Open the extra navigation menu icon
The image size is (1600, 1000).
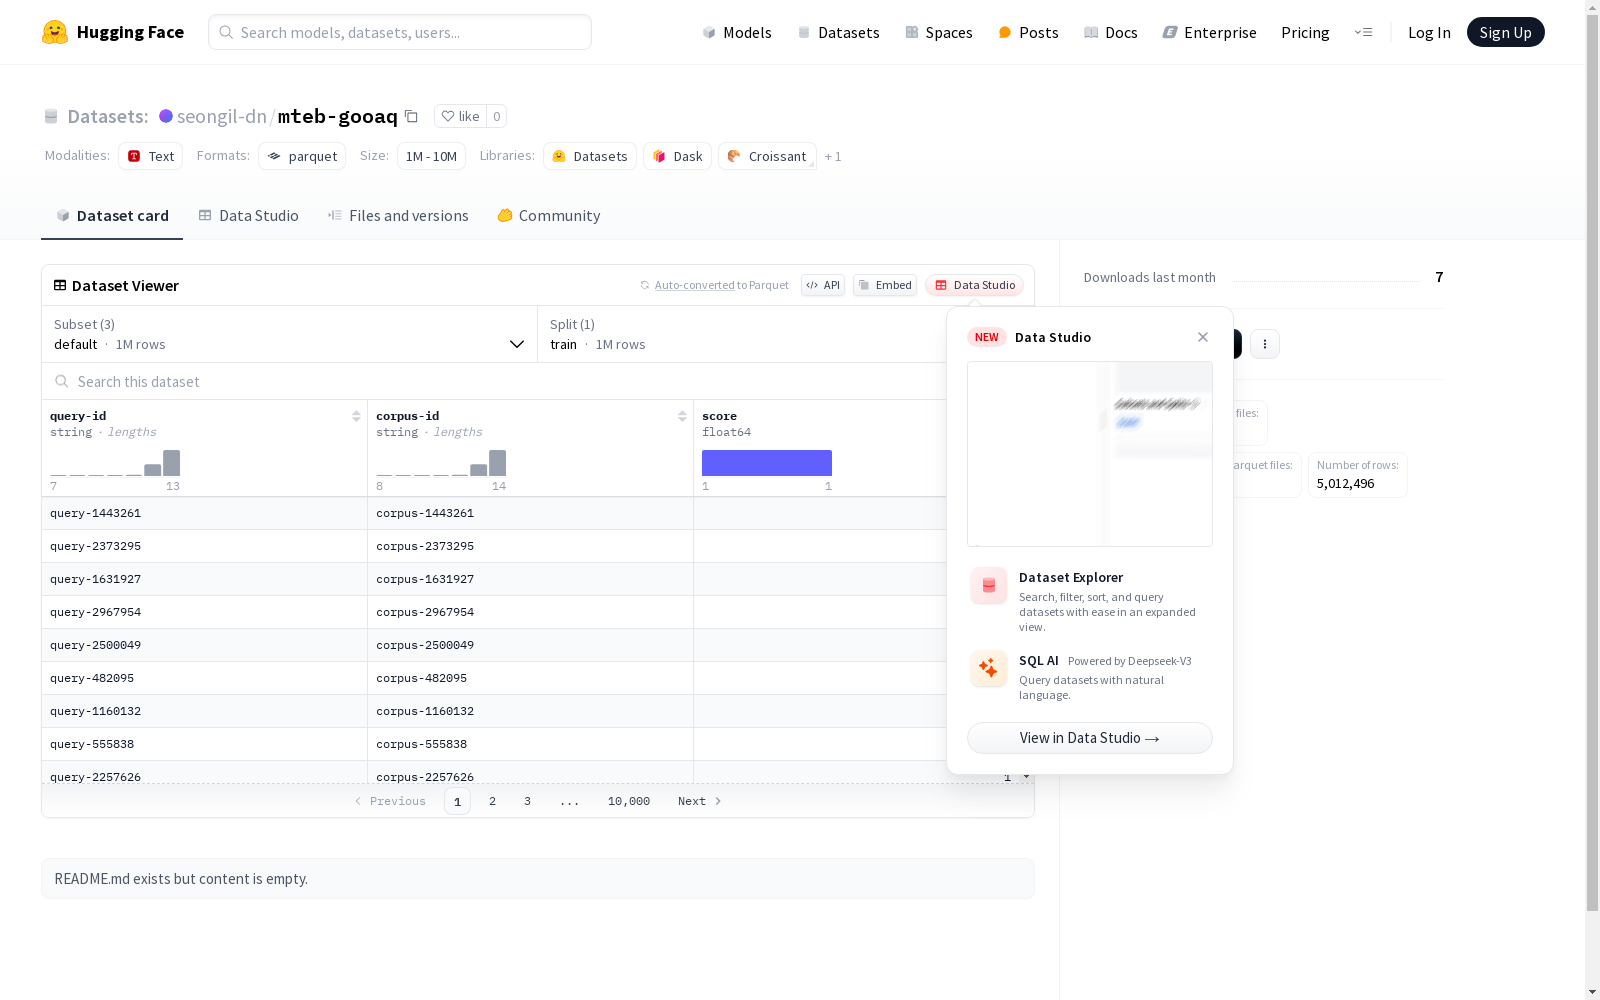(x=1363, y=32)
